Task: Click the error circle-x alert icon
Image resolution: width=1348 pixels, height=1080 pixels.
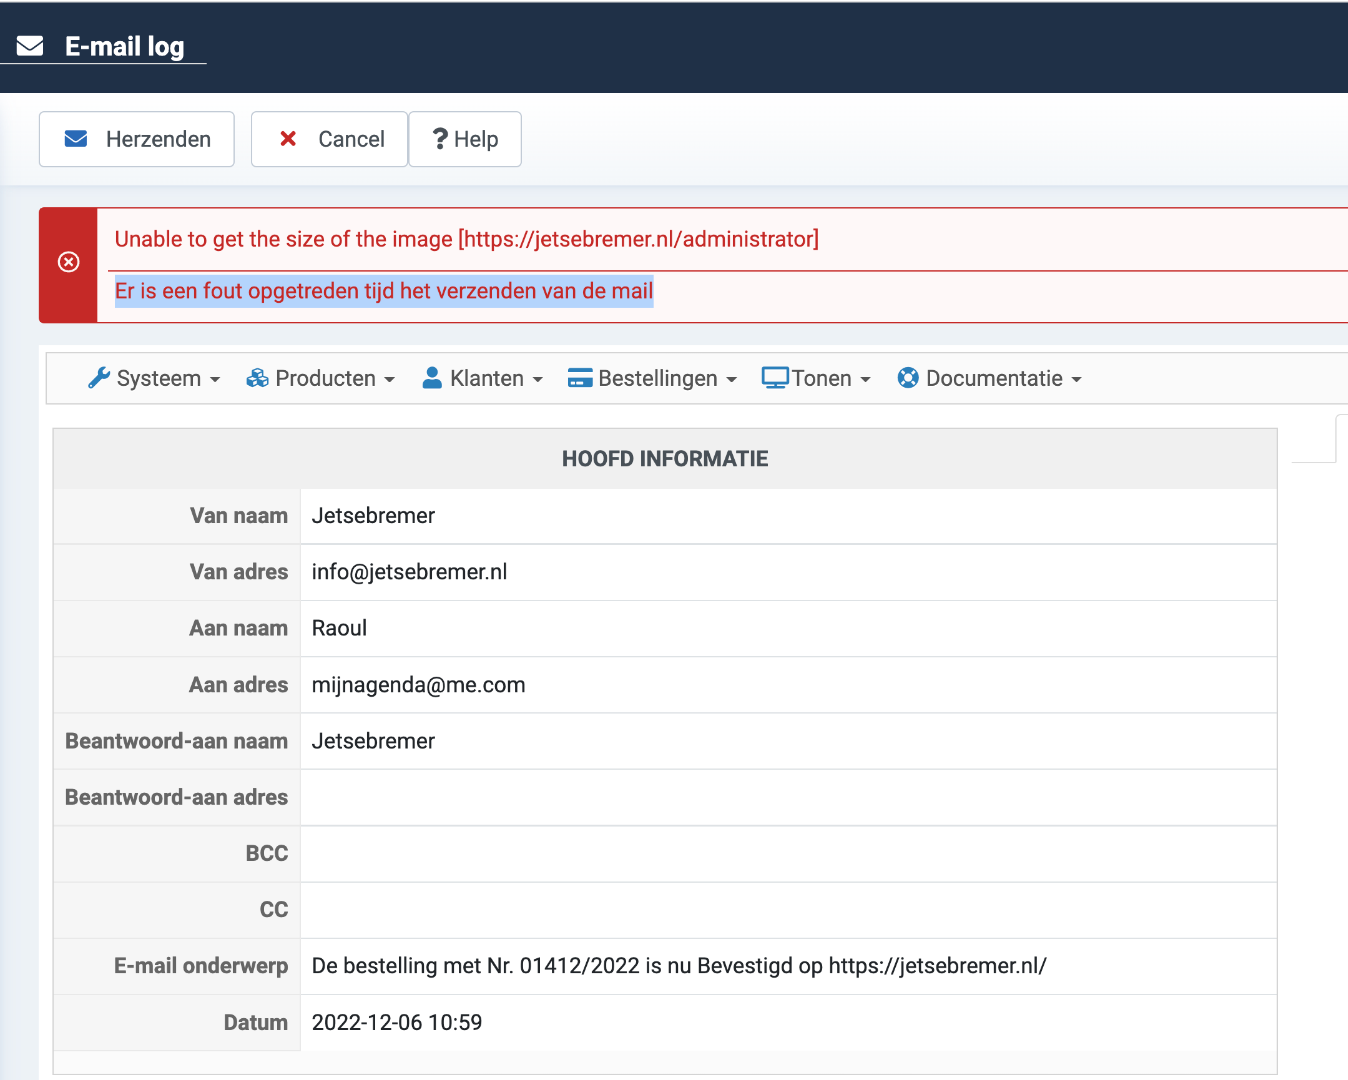Action: [69, 262]
